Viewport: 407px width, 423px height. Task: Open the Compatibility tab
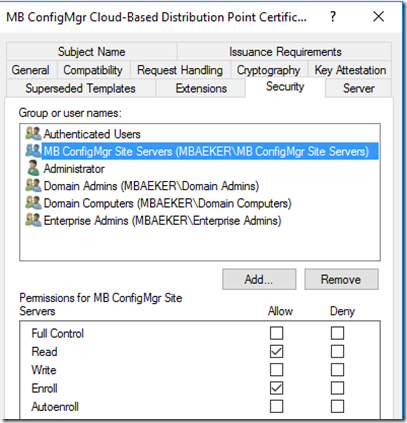[93, 70]
